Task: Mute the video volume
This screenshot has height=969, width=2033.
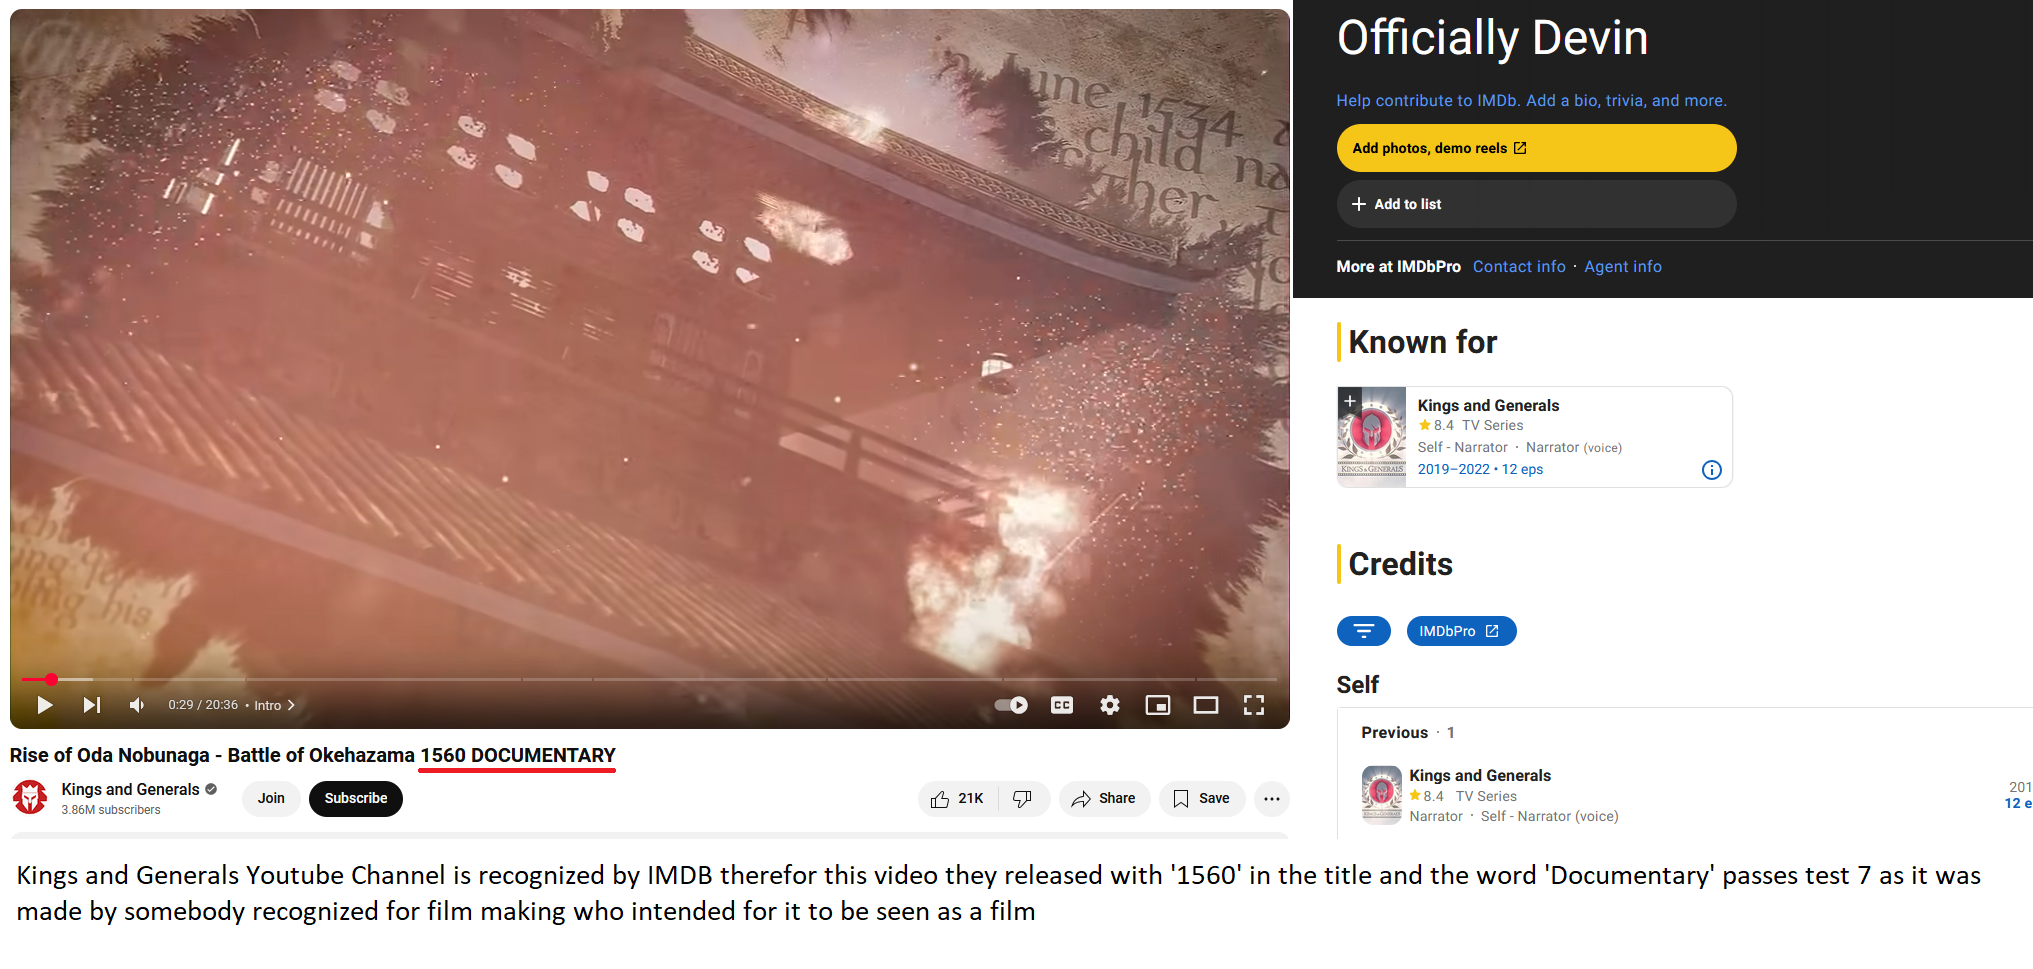Action: 137,705
